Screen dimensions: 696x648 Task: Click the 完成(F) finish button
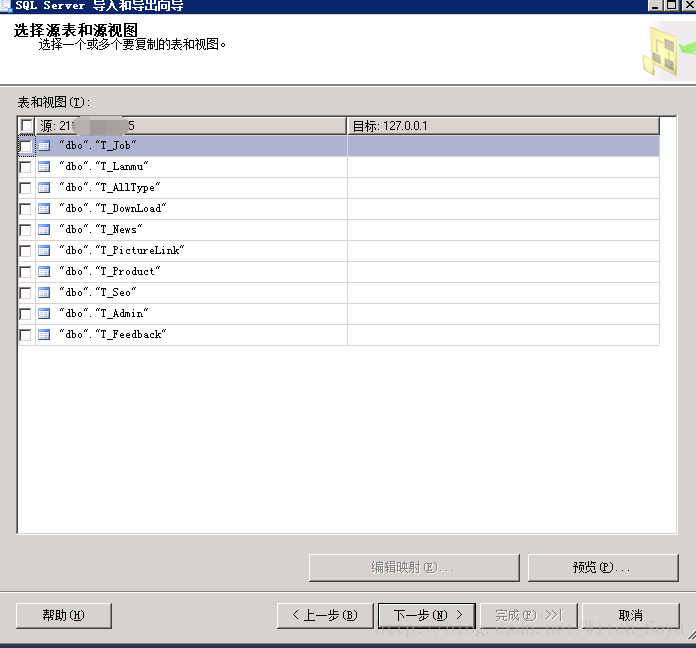pos(528,615)
